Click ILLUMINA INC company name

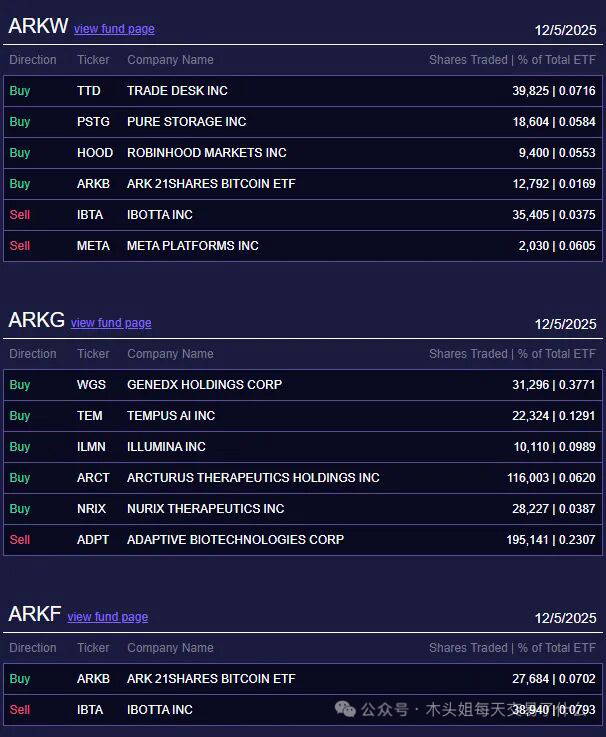pyautogui.click(x=166, y=447)
